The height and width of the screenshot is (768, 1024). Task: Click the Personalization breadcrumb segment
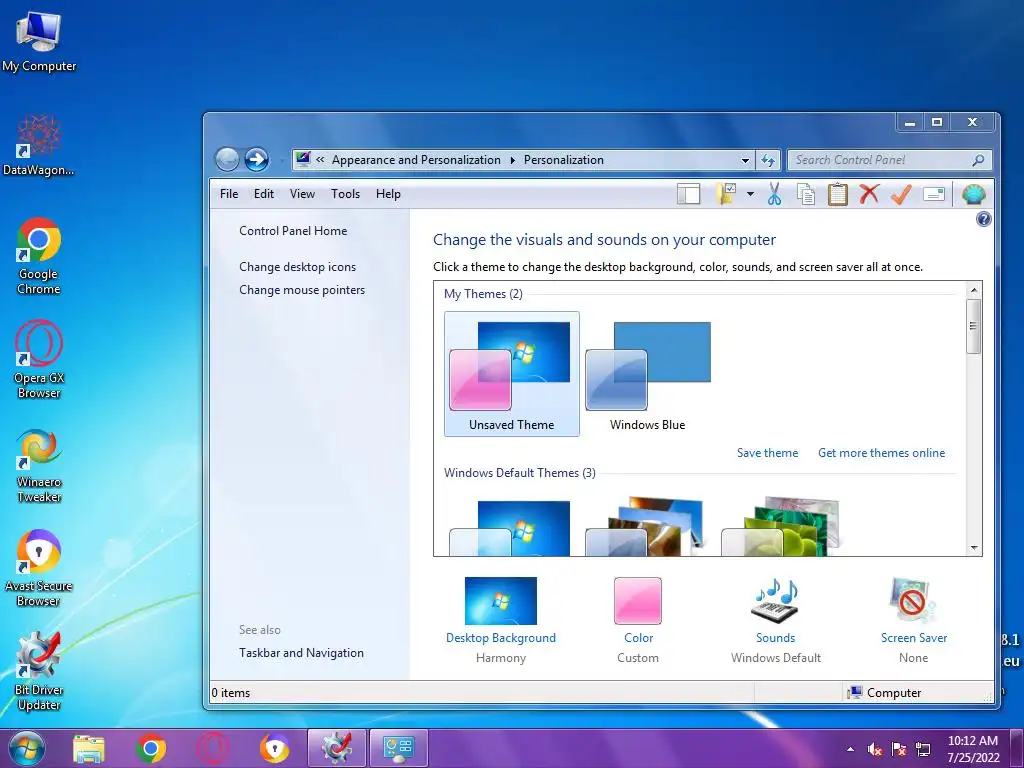coord(564,160)
